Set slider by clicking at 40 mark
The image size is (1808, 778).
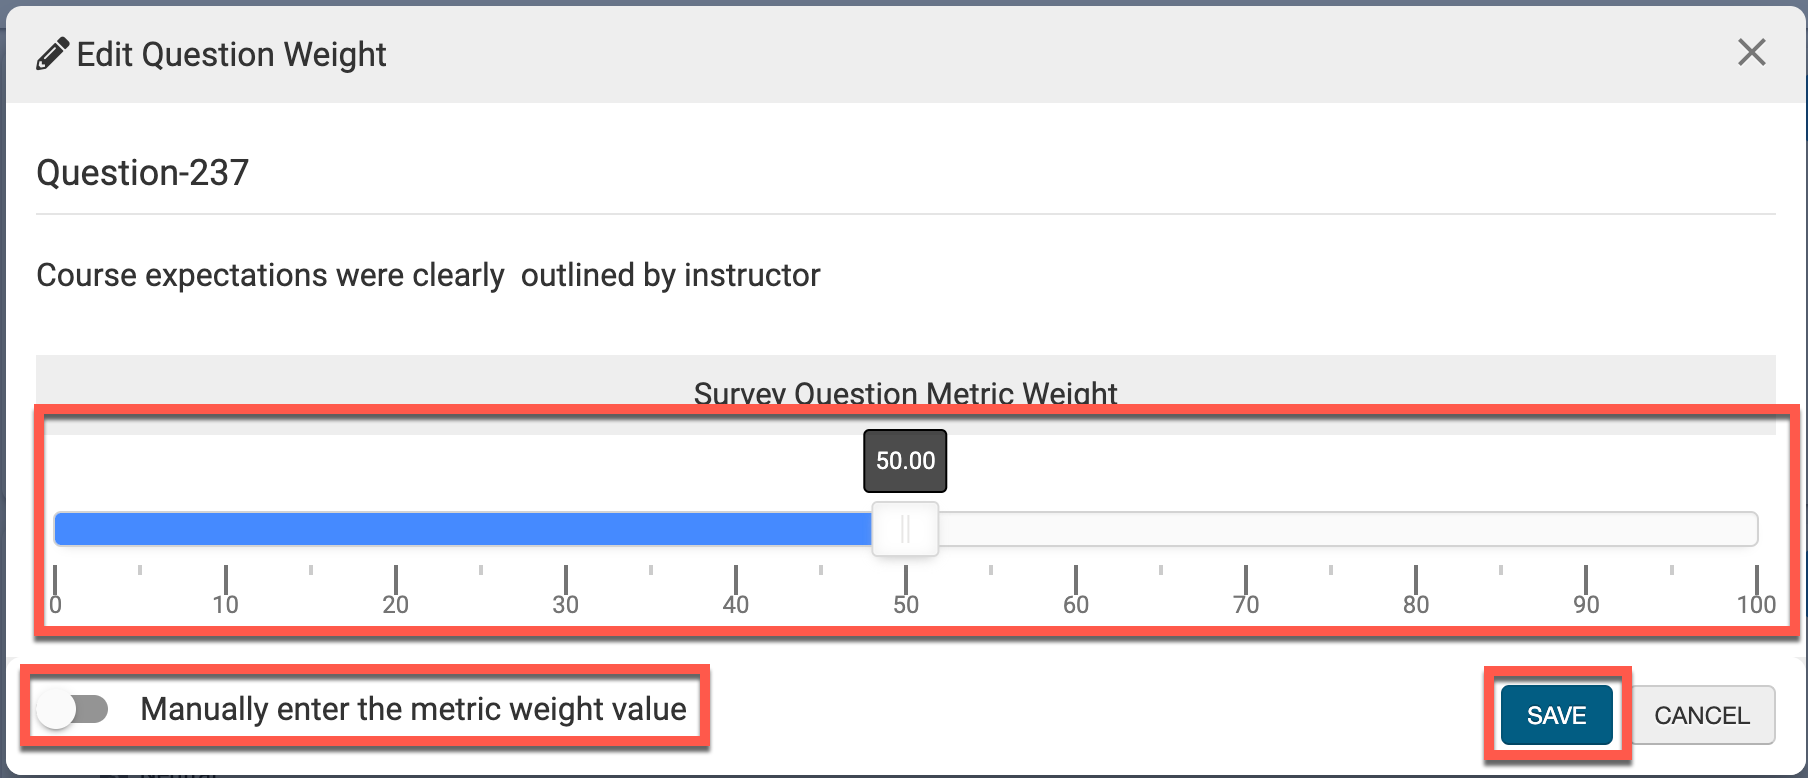pyautogui.click(x=736, y=529)
